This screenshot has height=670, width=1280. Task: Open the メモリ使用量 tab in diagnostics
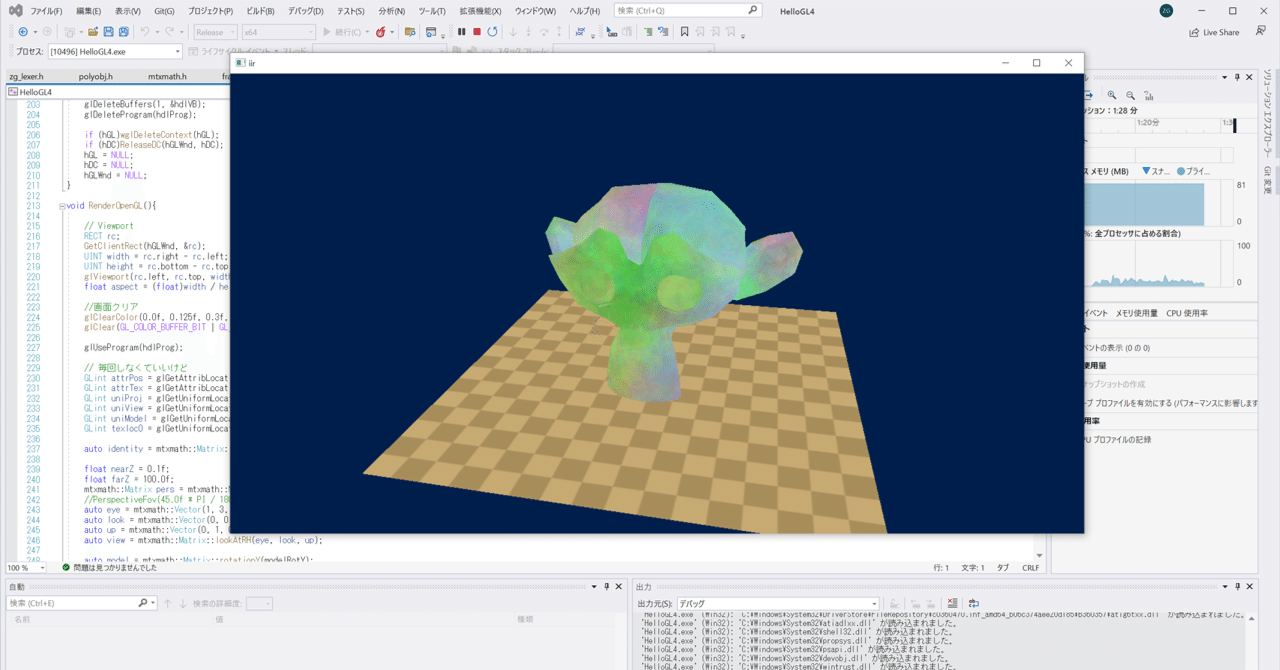pyautogui.click(x=1136, y=313)
